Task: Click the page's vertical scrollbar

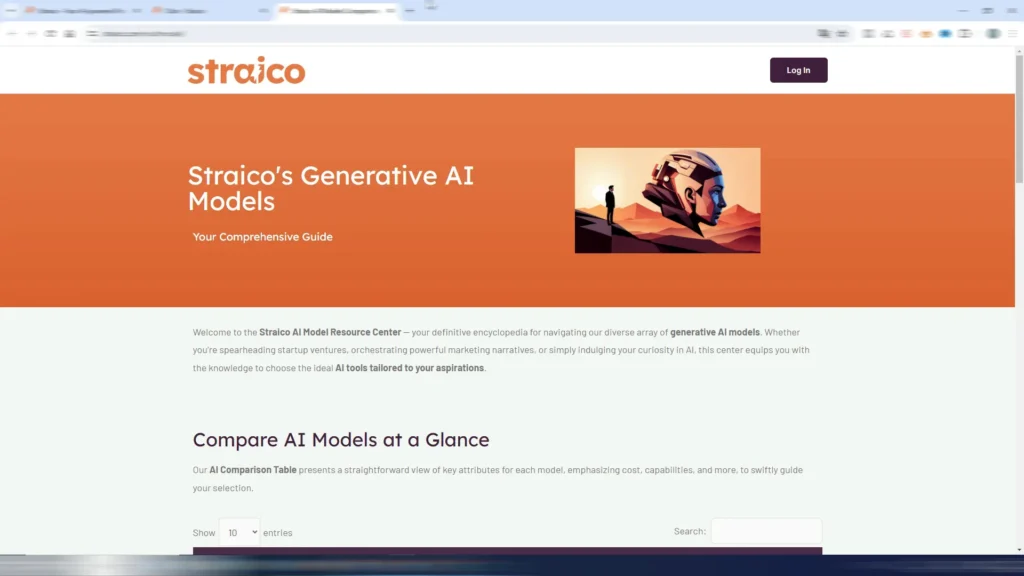Action: pos(1018,300)
